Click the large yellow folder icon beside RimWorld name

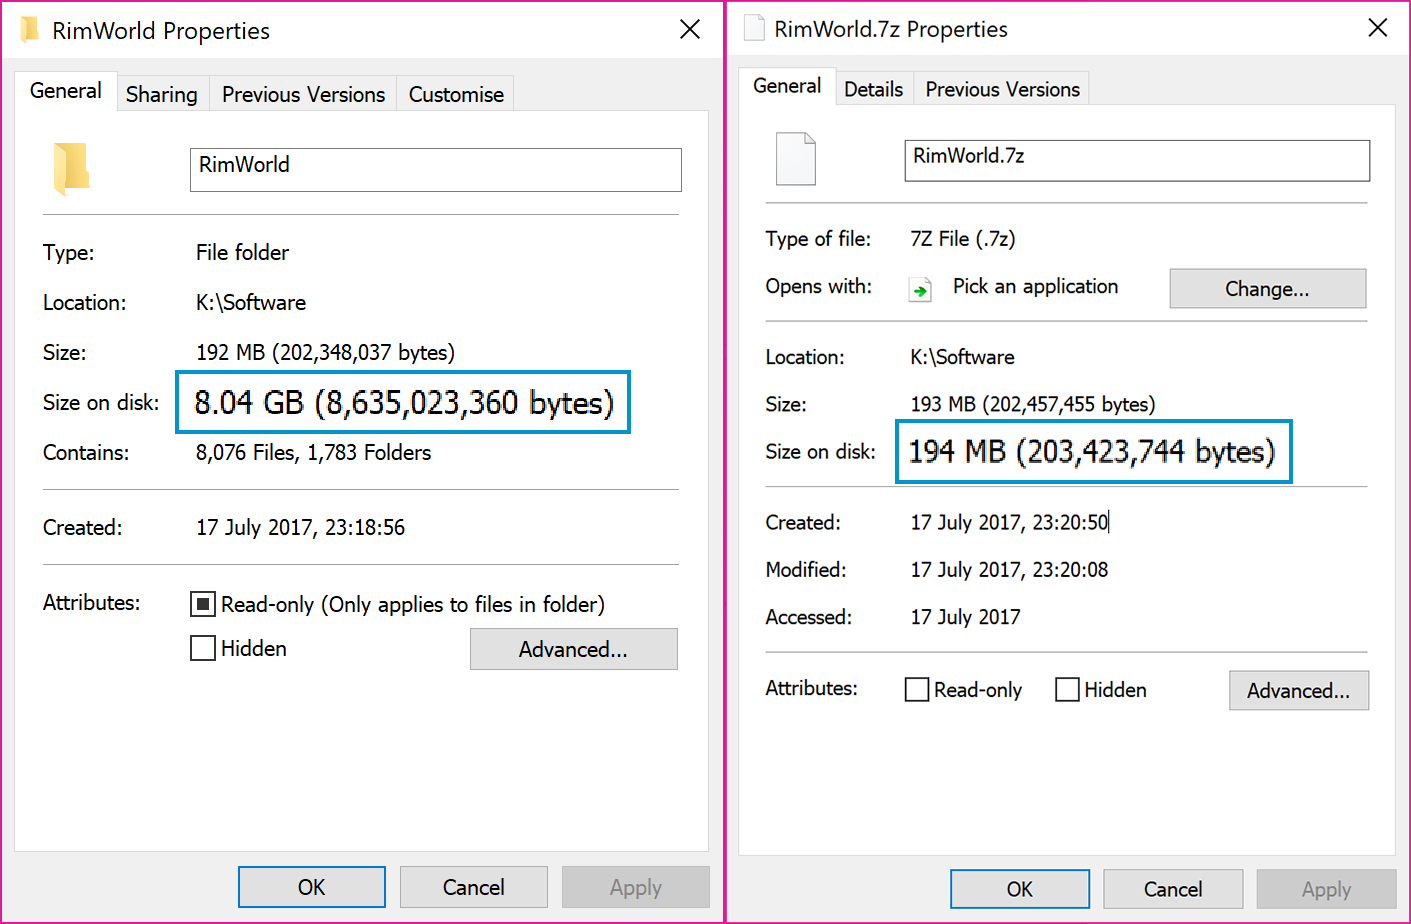71,168
